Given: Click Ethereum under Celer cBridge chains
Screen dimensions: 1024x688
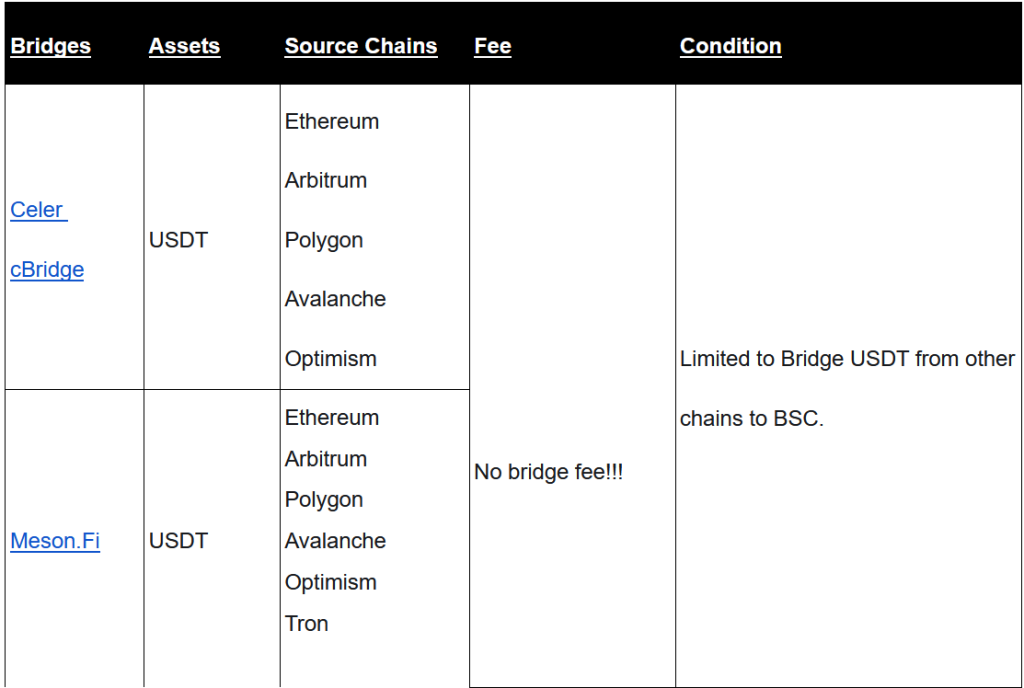Looking at the screenshot, I should pos(332,121).
